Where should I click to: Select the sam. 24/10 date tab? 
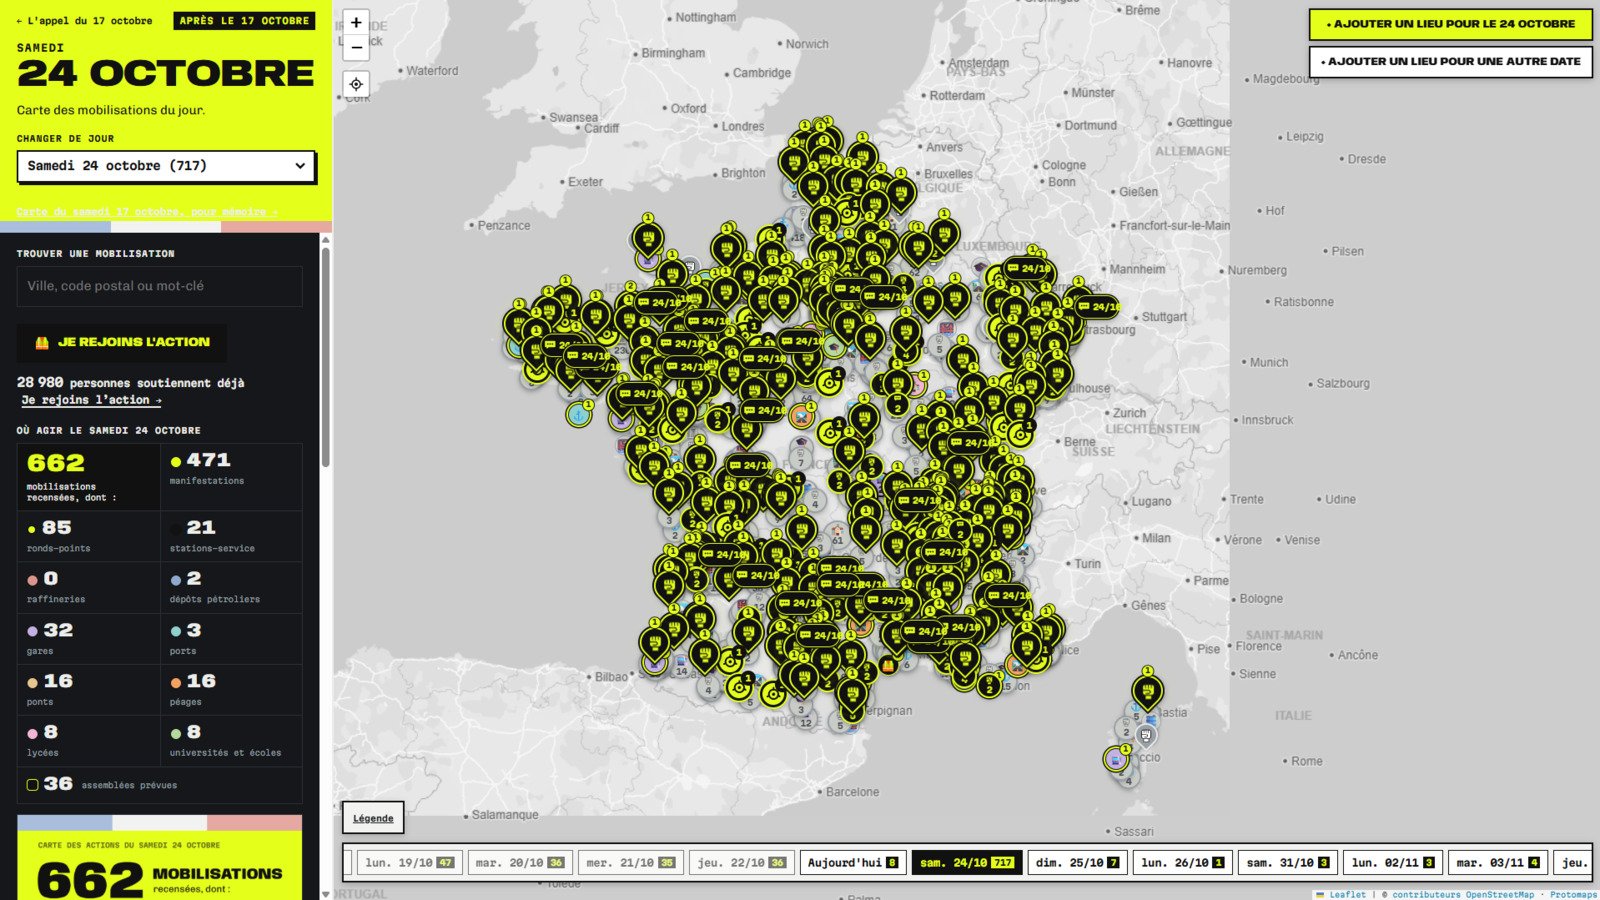point(967,862)
